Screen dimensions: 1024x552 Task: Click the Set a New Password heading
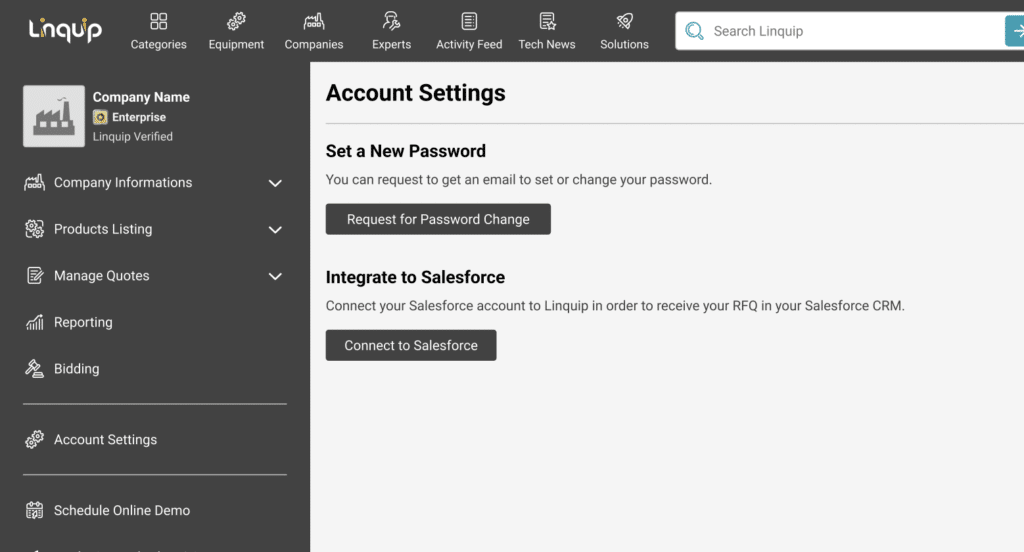point(406,151)
